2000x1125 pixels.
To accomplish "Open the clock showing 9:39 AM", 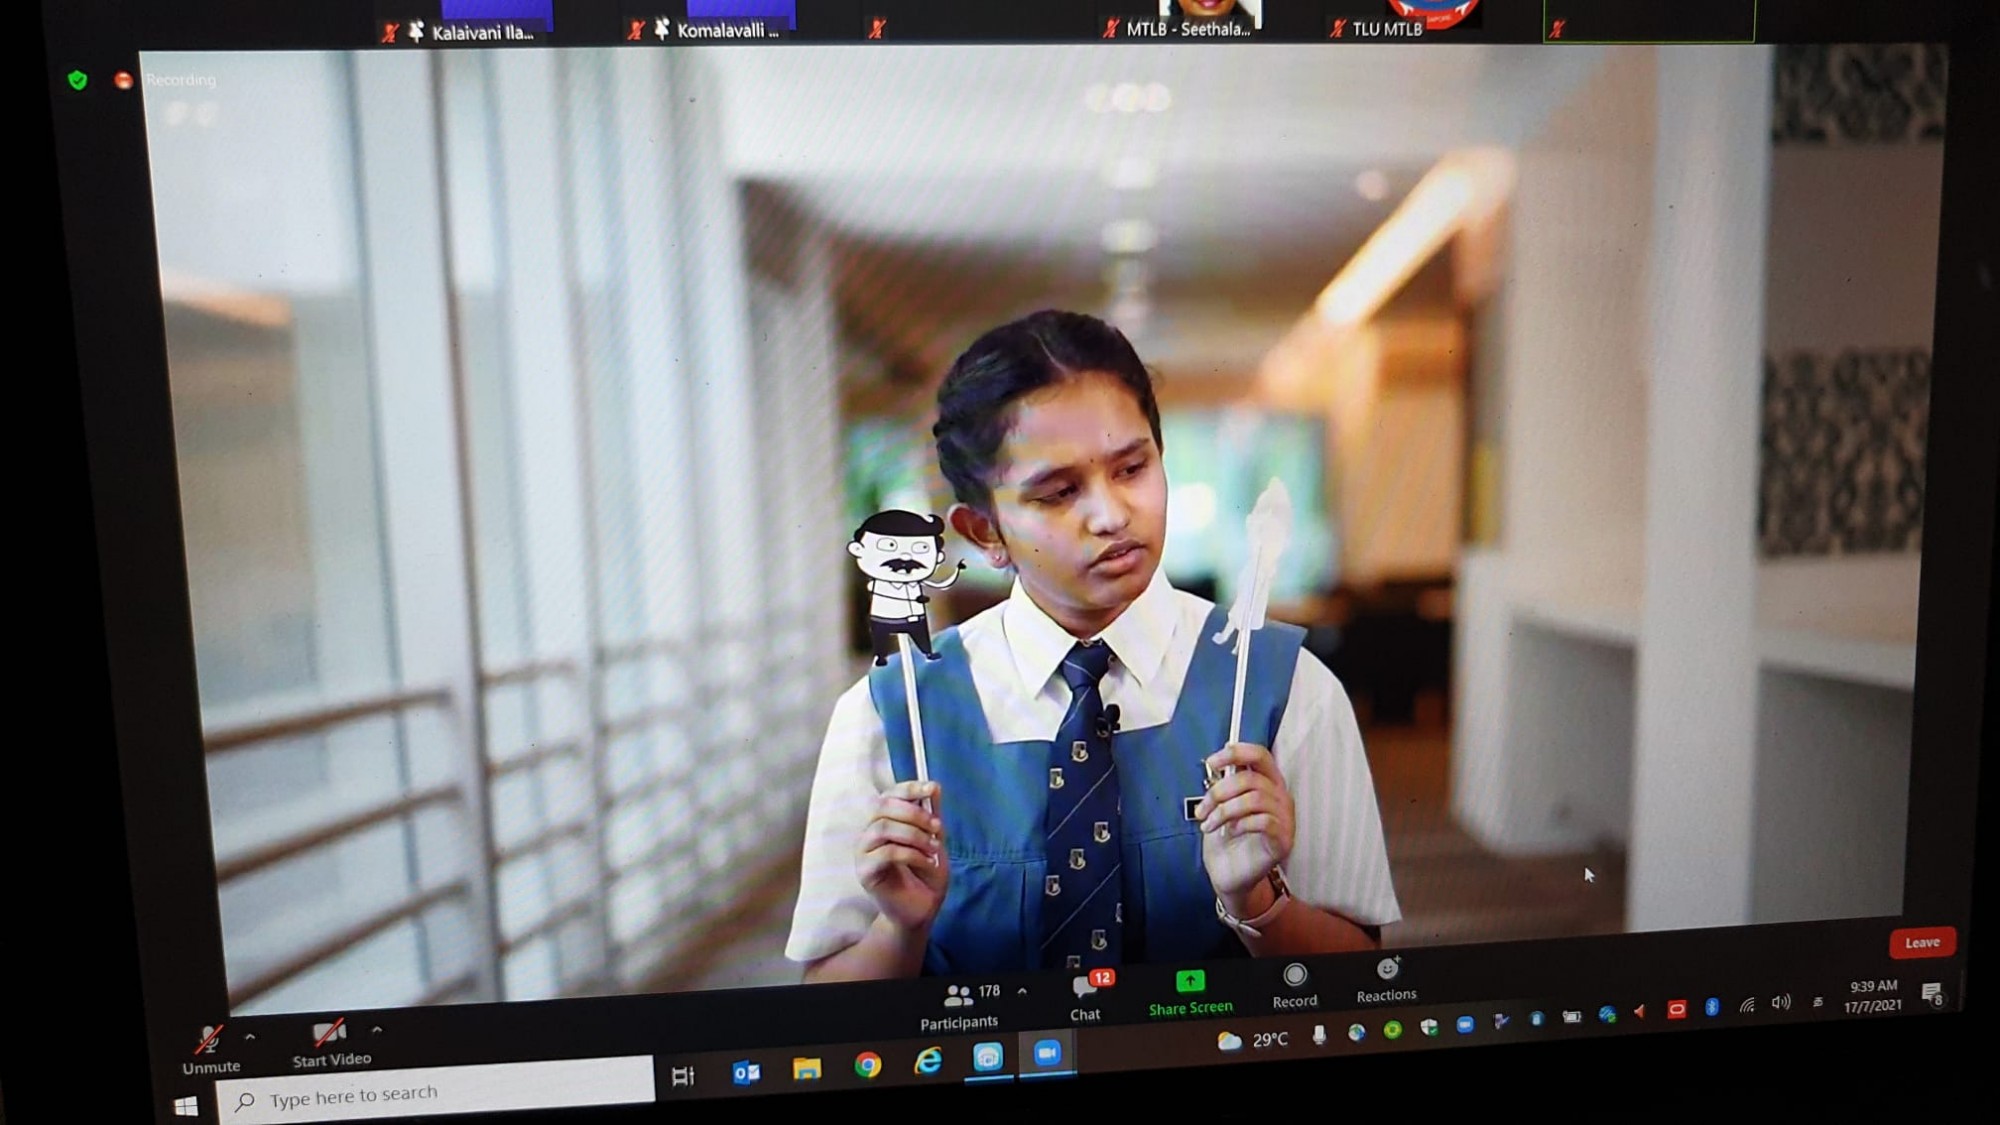I will coord(1873,996).
